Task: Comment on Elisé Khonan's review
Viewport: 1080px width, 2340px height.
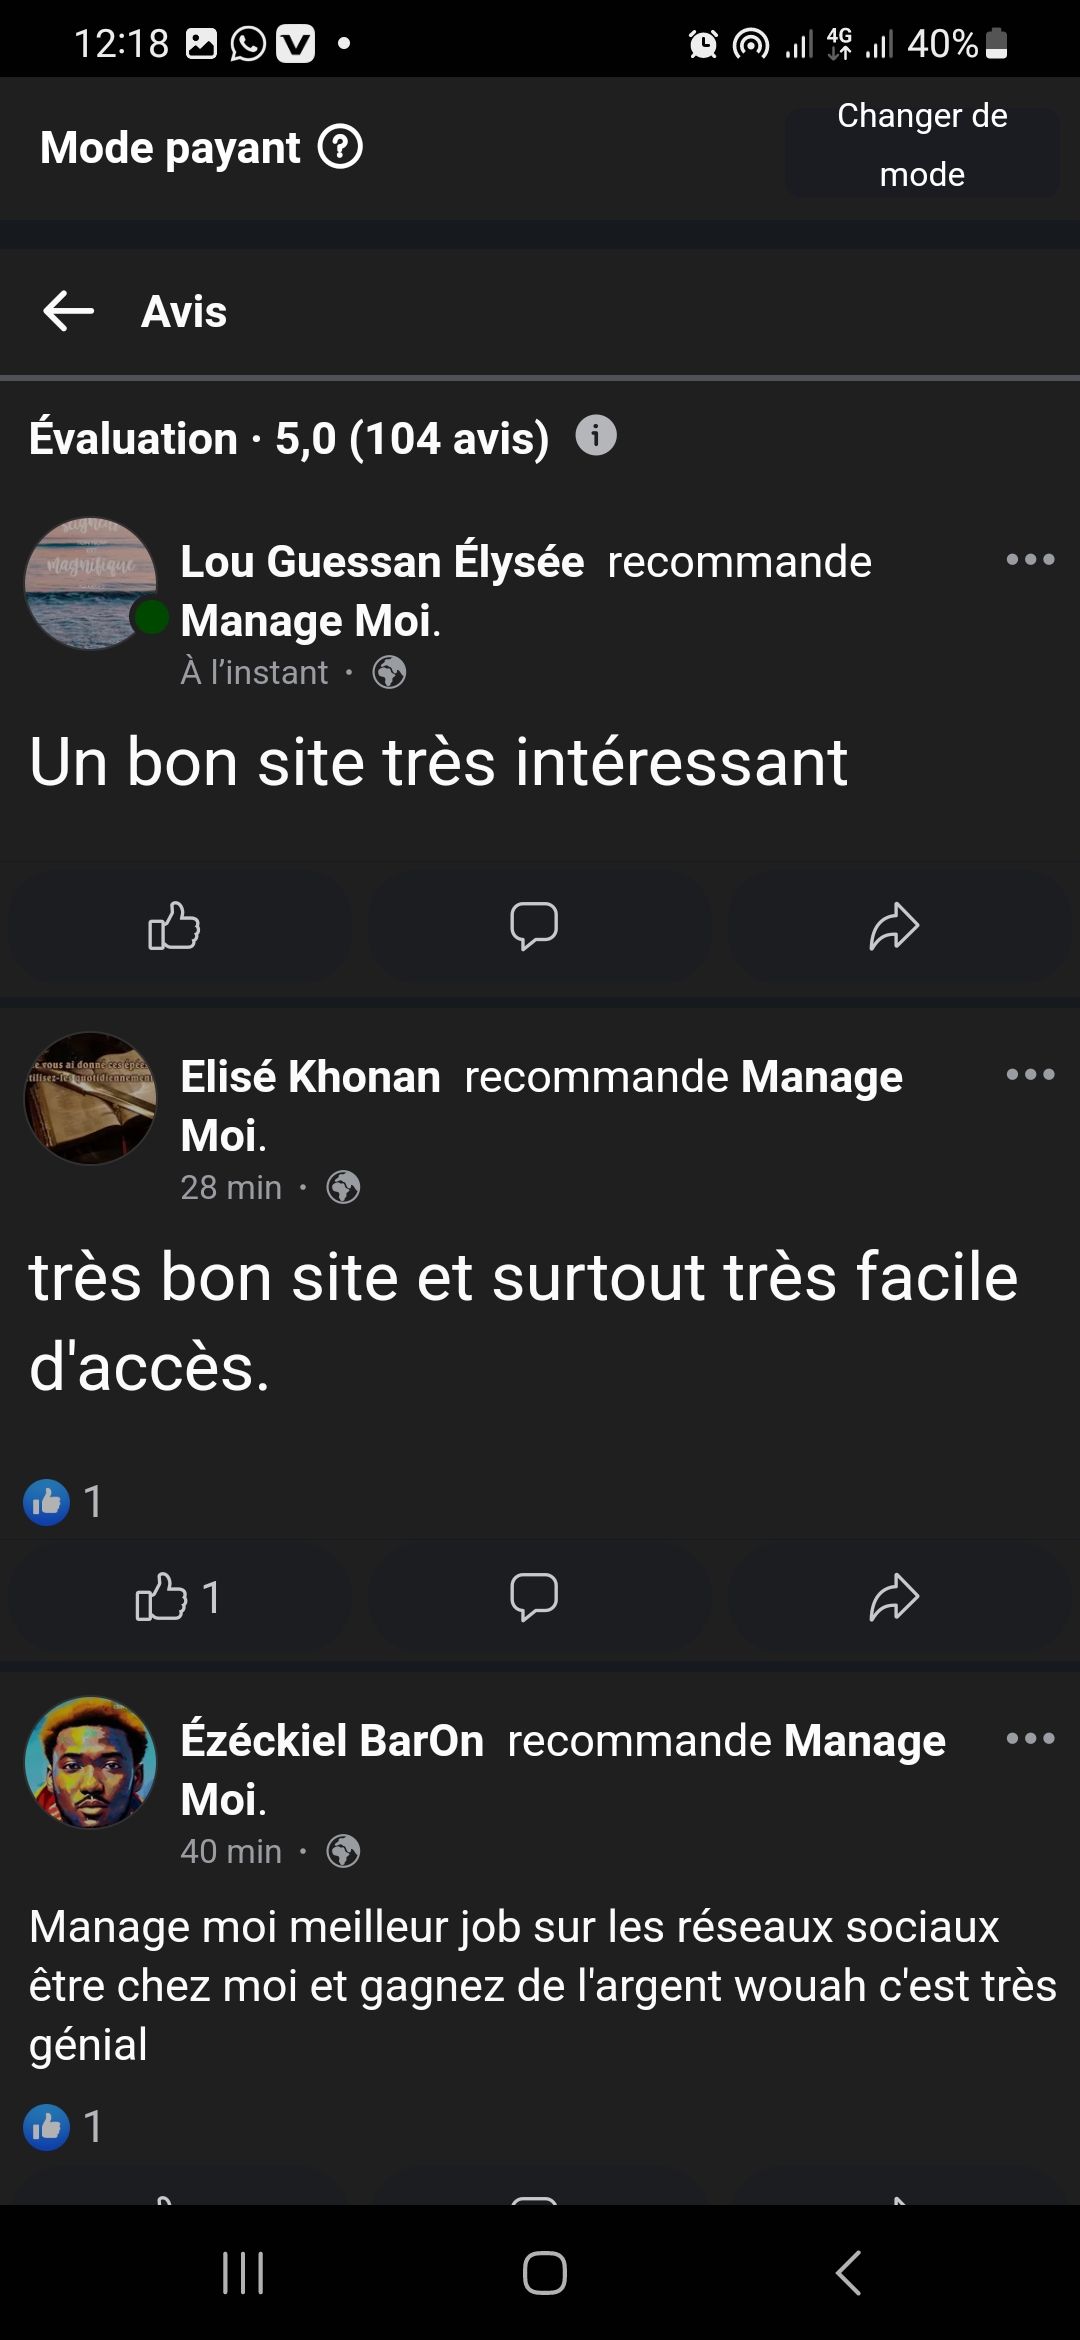Action: tap(534, 1597)
